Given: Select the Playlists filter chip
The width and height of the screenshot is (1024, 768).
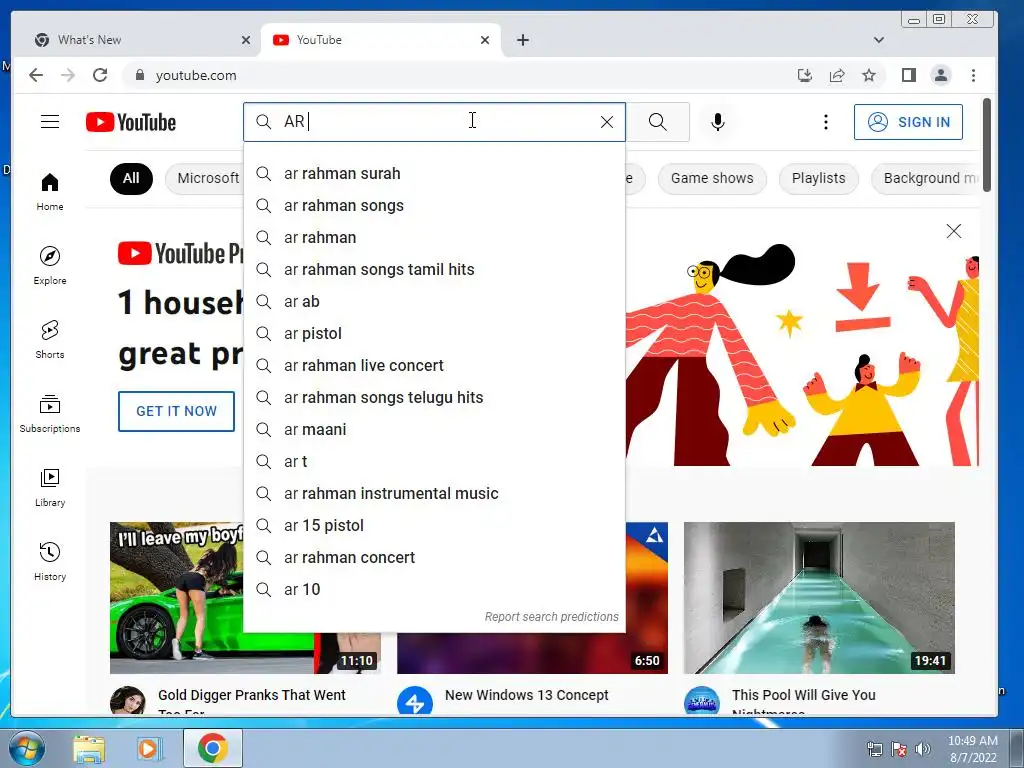Looking at the screenshot, I should tap(818, 178).
